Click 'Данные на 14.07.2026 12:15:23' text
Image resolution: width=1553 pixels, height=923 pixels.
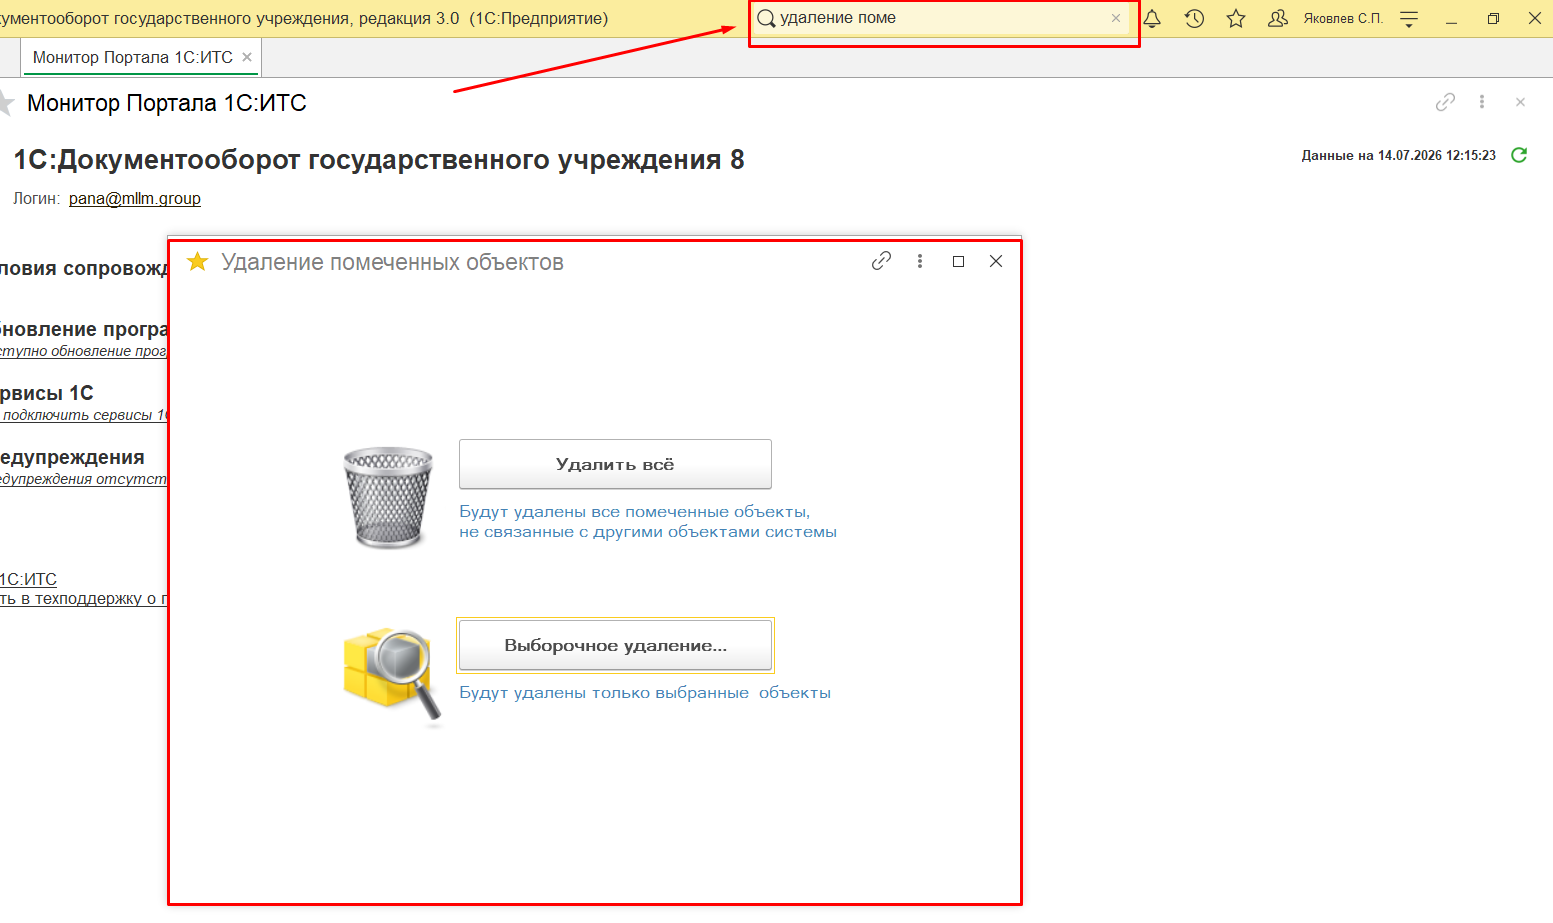click(1398, 155)
